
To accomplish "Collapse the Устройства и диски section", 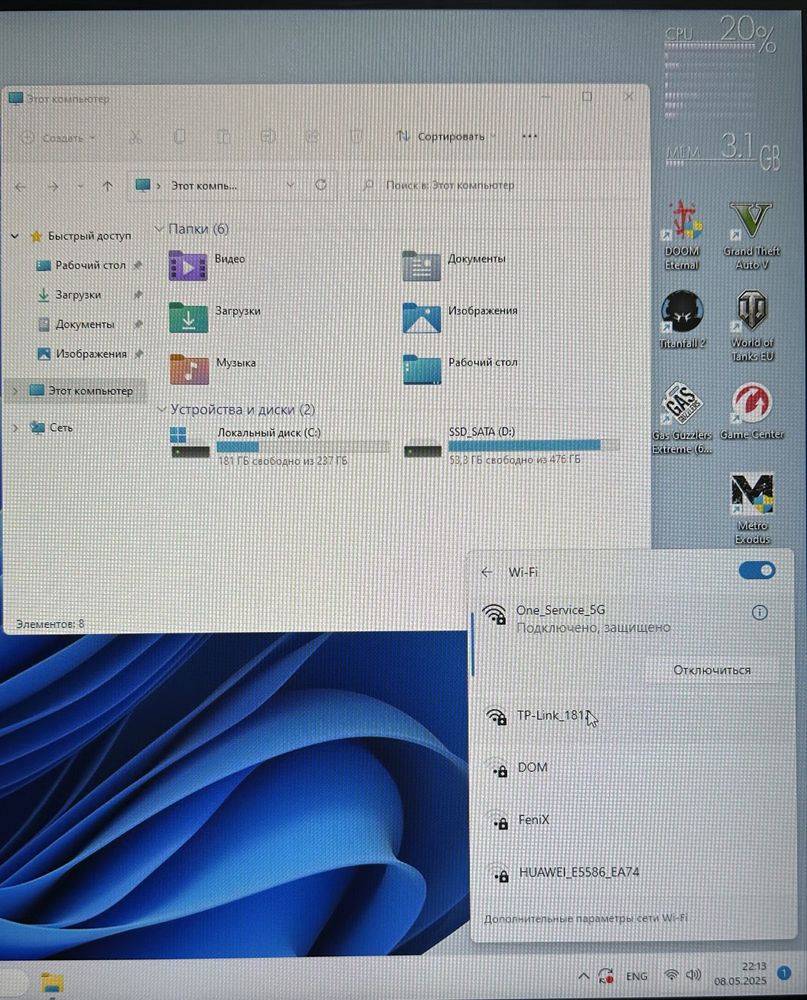I will [161, 409].
